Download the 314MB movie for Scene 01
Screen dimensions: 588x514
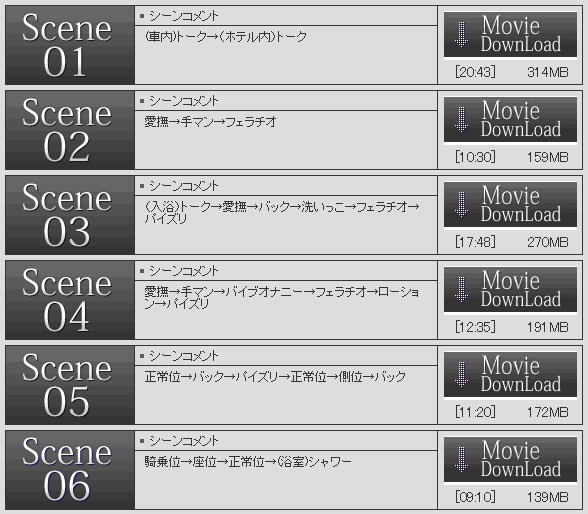[510, 35]
